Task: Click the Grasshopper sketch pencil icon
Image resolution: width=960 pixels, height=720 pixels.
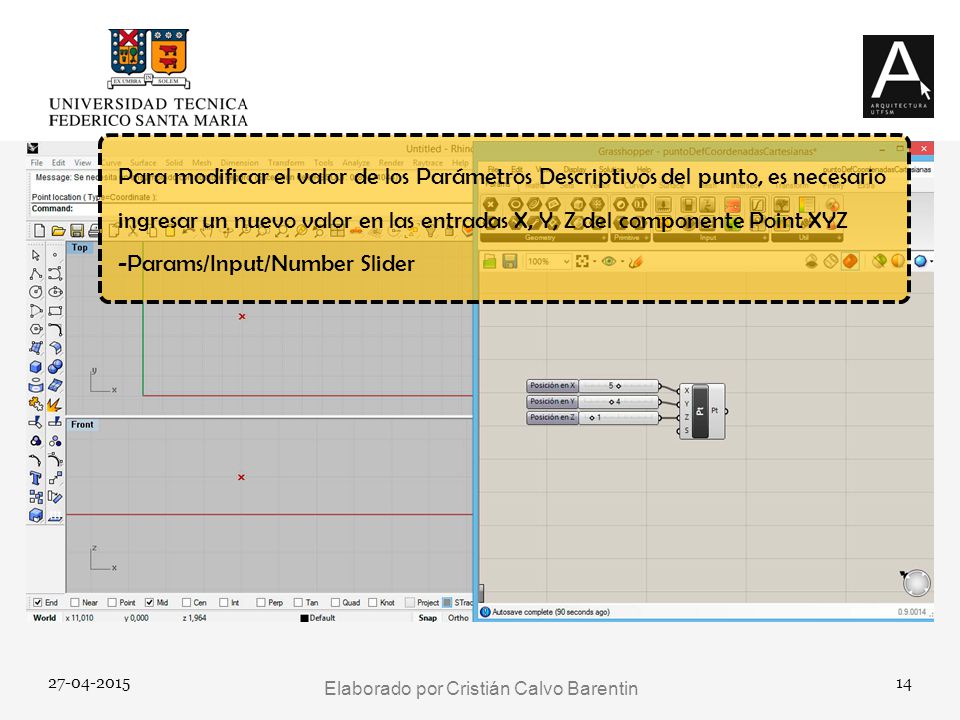Action: [x=636, y=261]
